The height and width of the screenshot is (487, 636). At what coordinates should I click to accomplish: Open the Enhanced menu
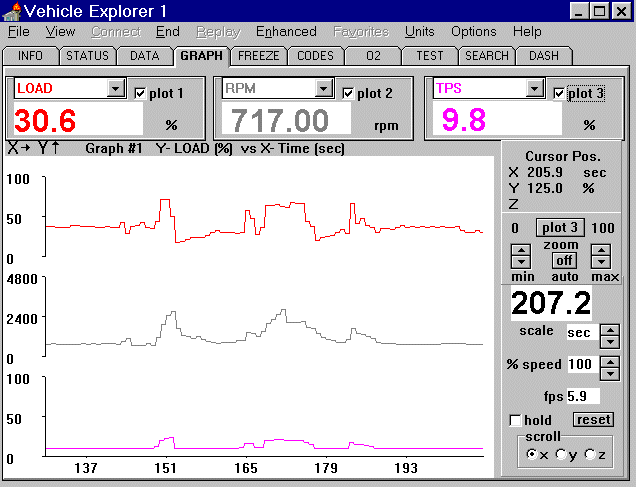tap(286, 32)
